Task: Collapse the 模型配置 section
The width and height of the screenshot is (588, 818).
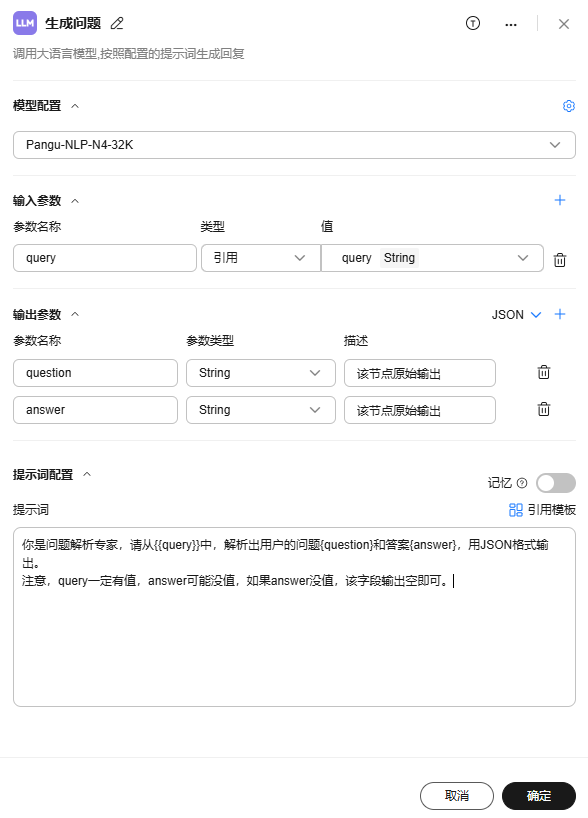Action: (75, 106)
